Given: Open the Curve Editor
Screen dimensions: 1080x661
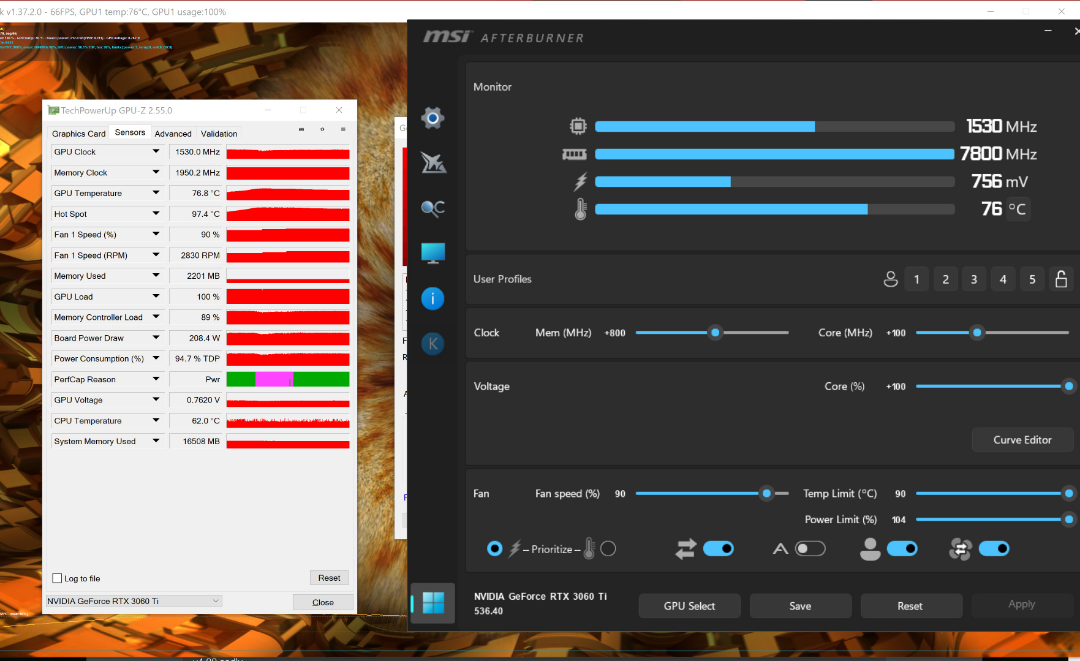Looking at the screenshot, I should tap(1022, 439).
